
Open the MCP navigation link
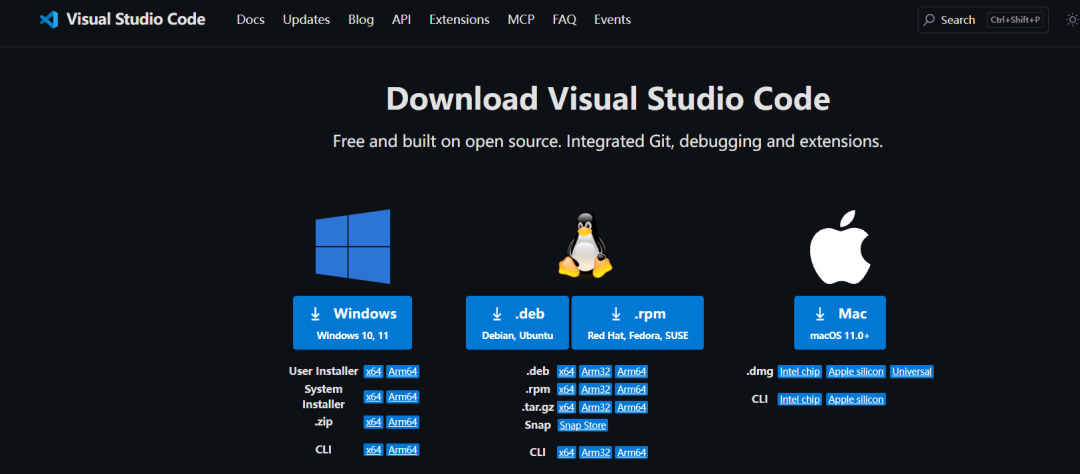coord(521,19)
